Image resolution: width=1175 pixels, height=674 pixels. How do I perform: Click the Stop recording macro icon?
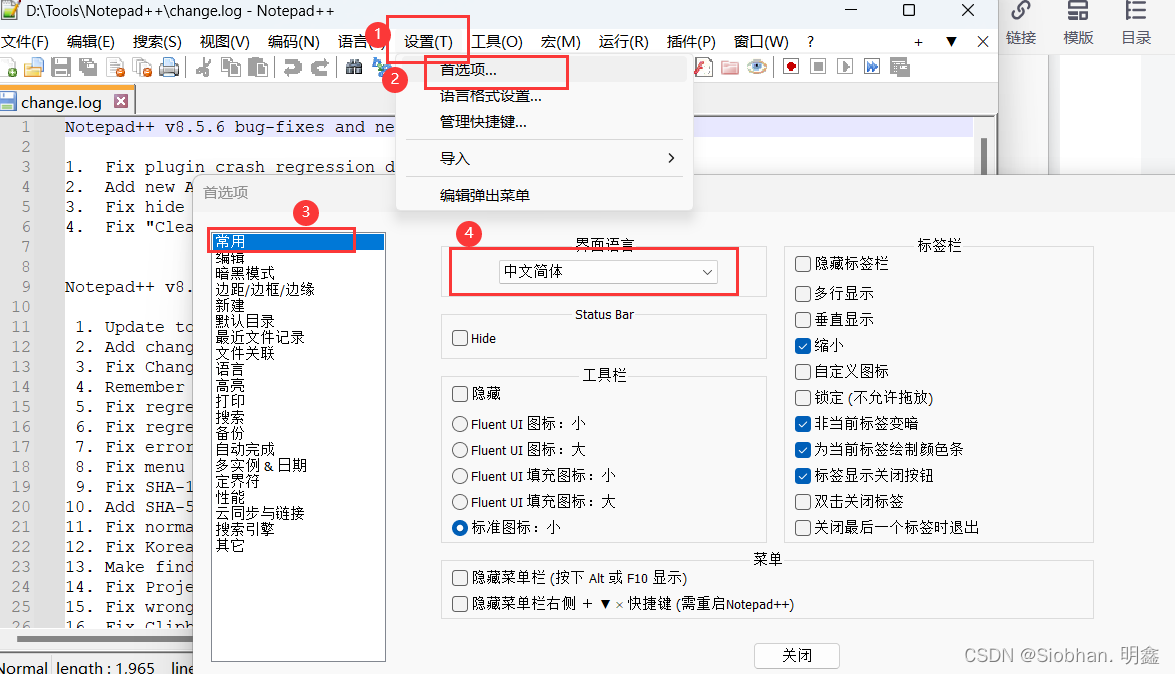818,67
